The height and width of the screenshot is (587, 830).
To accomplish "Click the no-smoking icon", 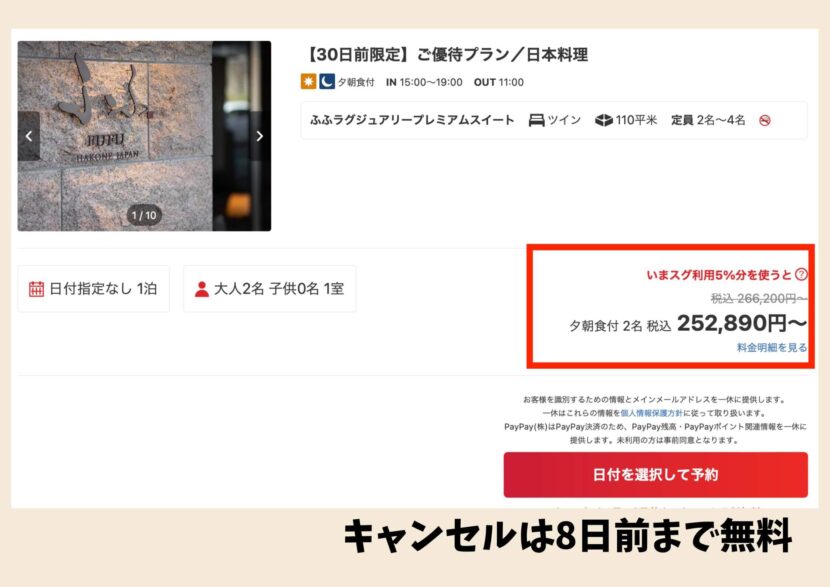I will point(765,121).
